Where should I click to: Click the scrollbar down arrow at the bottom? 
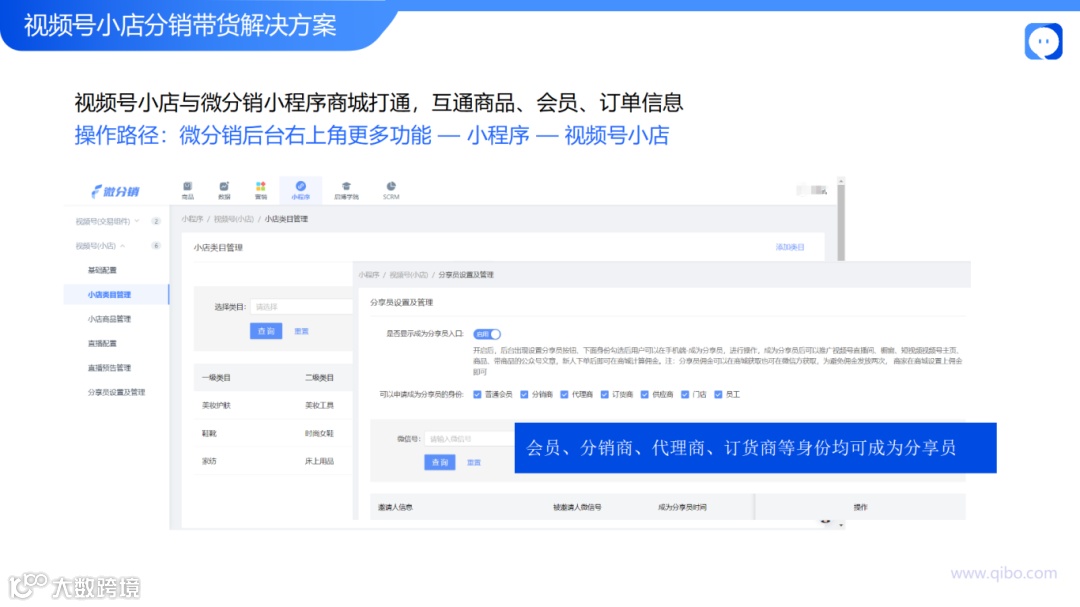(x=841, y=525)
